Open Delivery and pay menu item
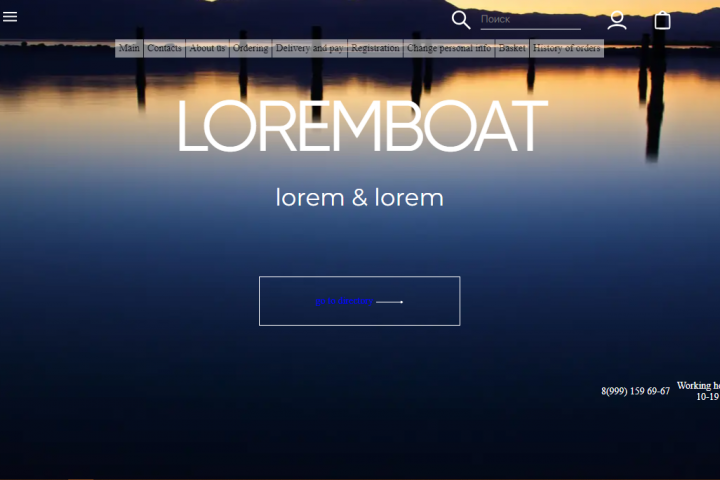720x480 pixels. 309,48
